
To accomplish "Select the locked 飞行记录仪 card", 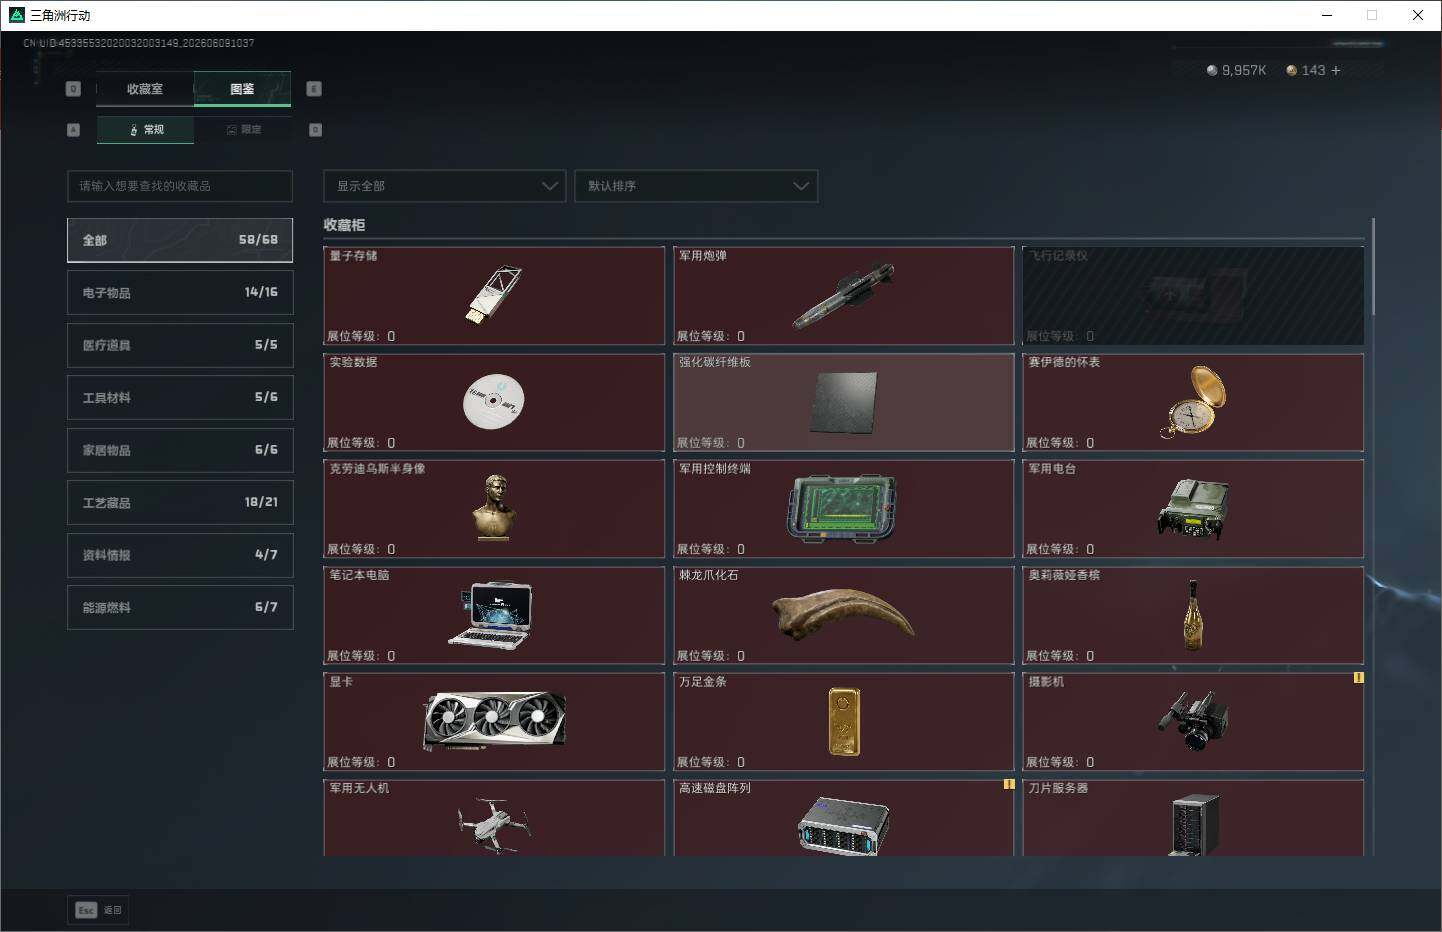I will coord(1193,295).
